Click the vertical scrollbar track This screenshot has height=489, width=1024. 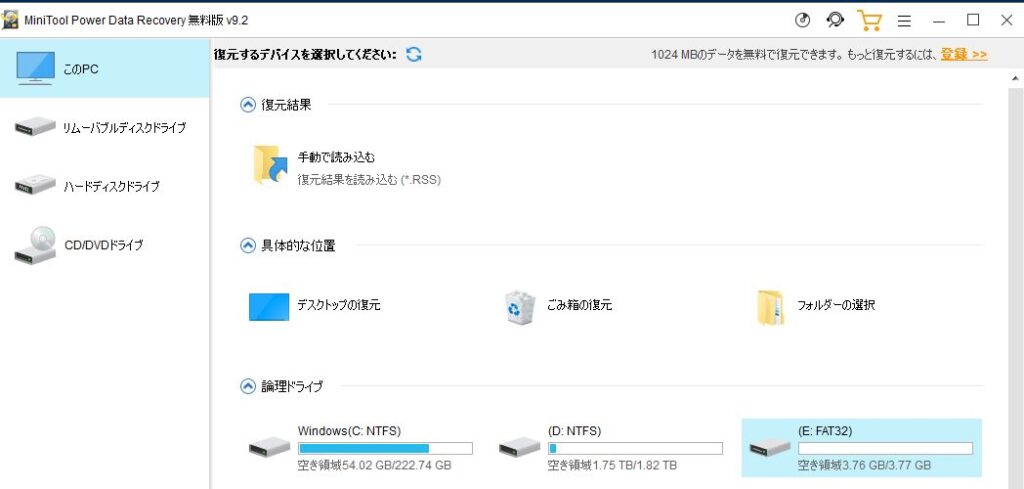click(1015, 287)
